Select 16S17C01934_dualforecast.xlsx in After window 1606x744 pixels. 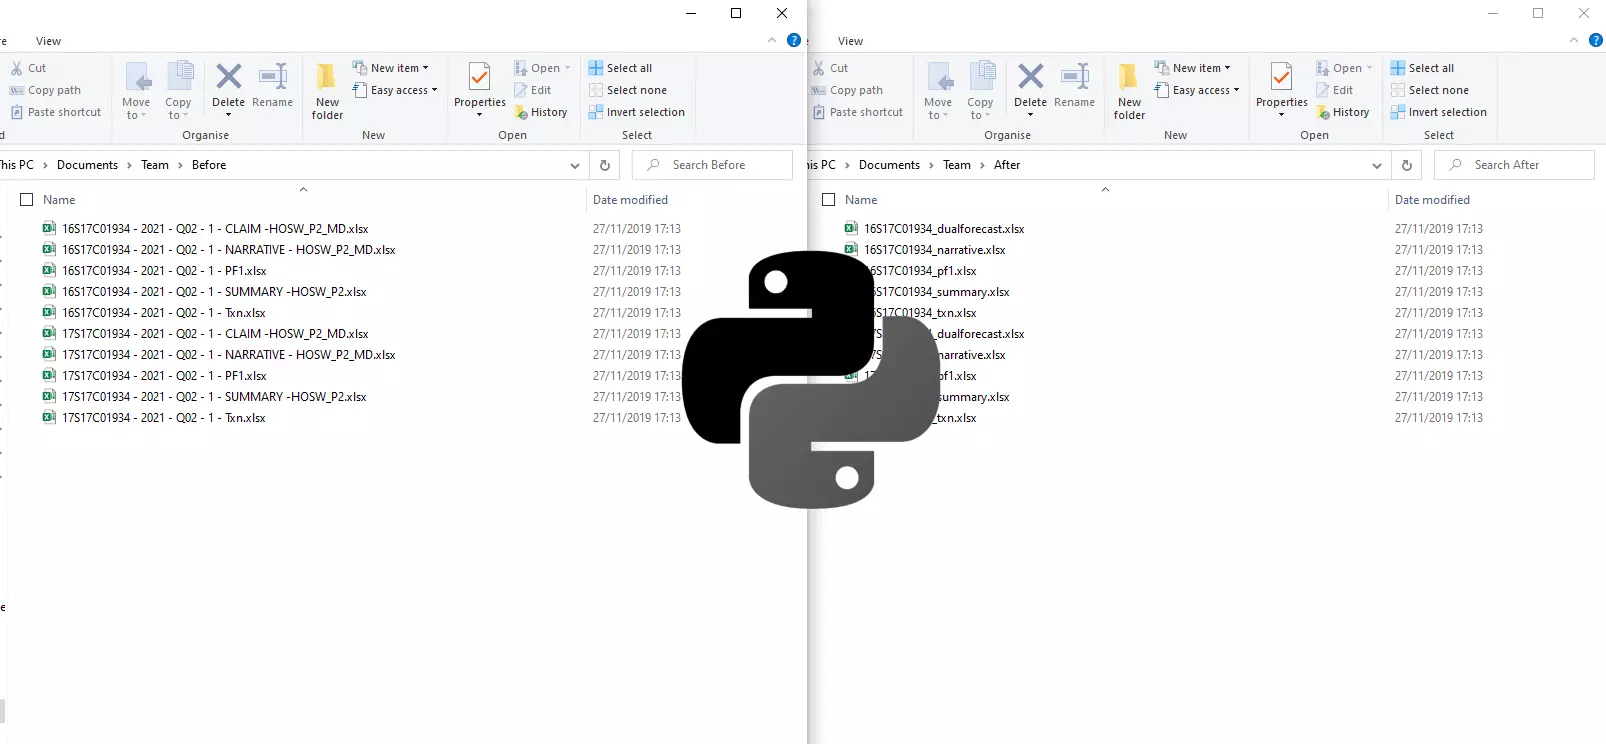(935, 229)
